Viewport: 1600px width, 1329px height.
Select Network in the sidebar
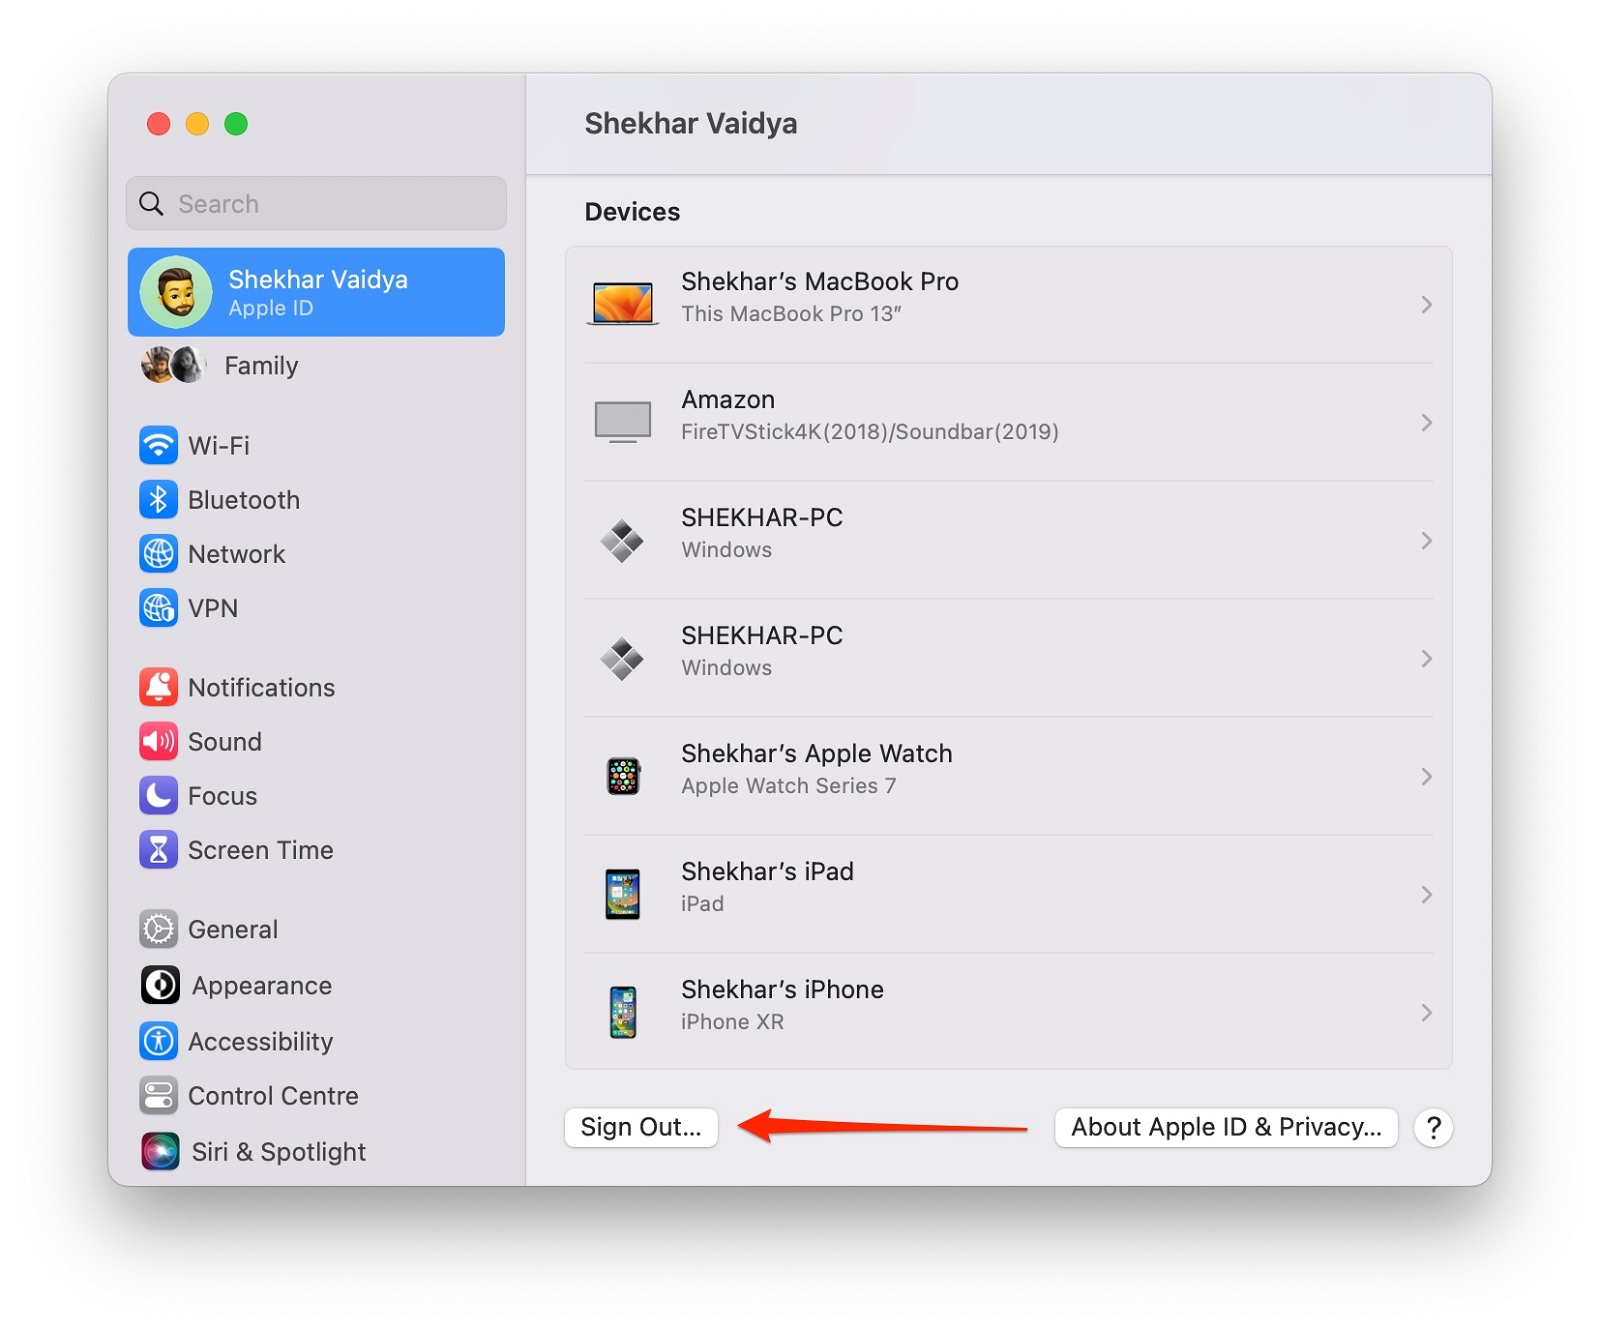237,553
